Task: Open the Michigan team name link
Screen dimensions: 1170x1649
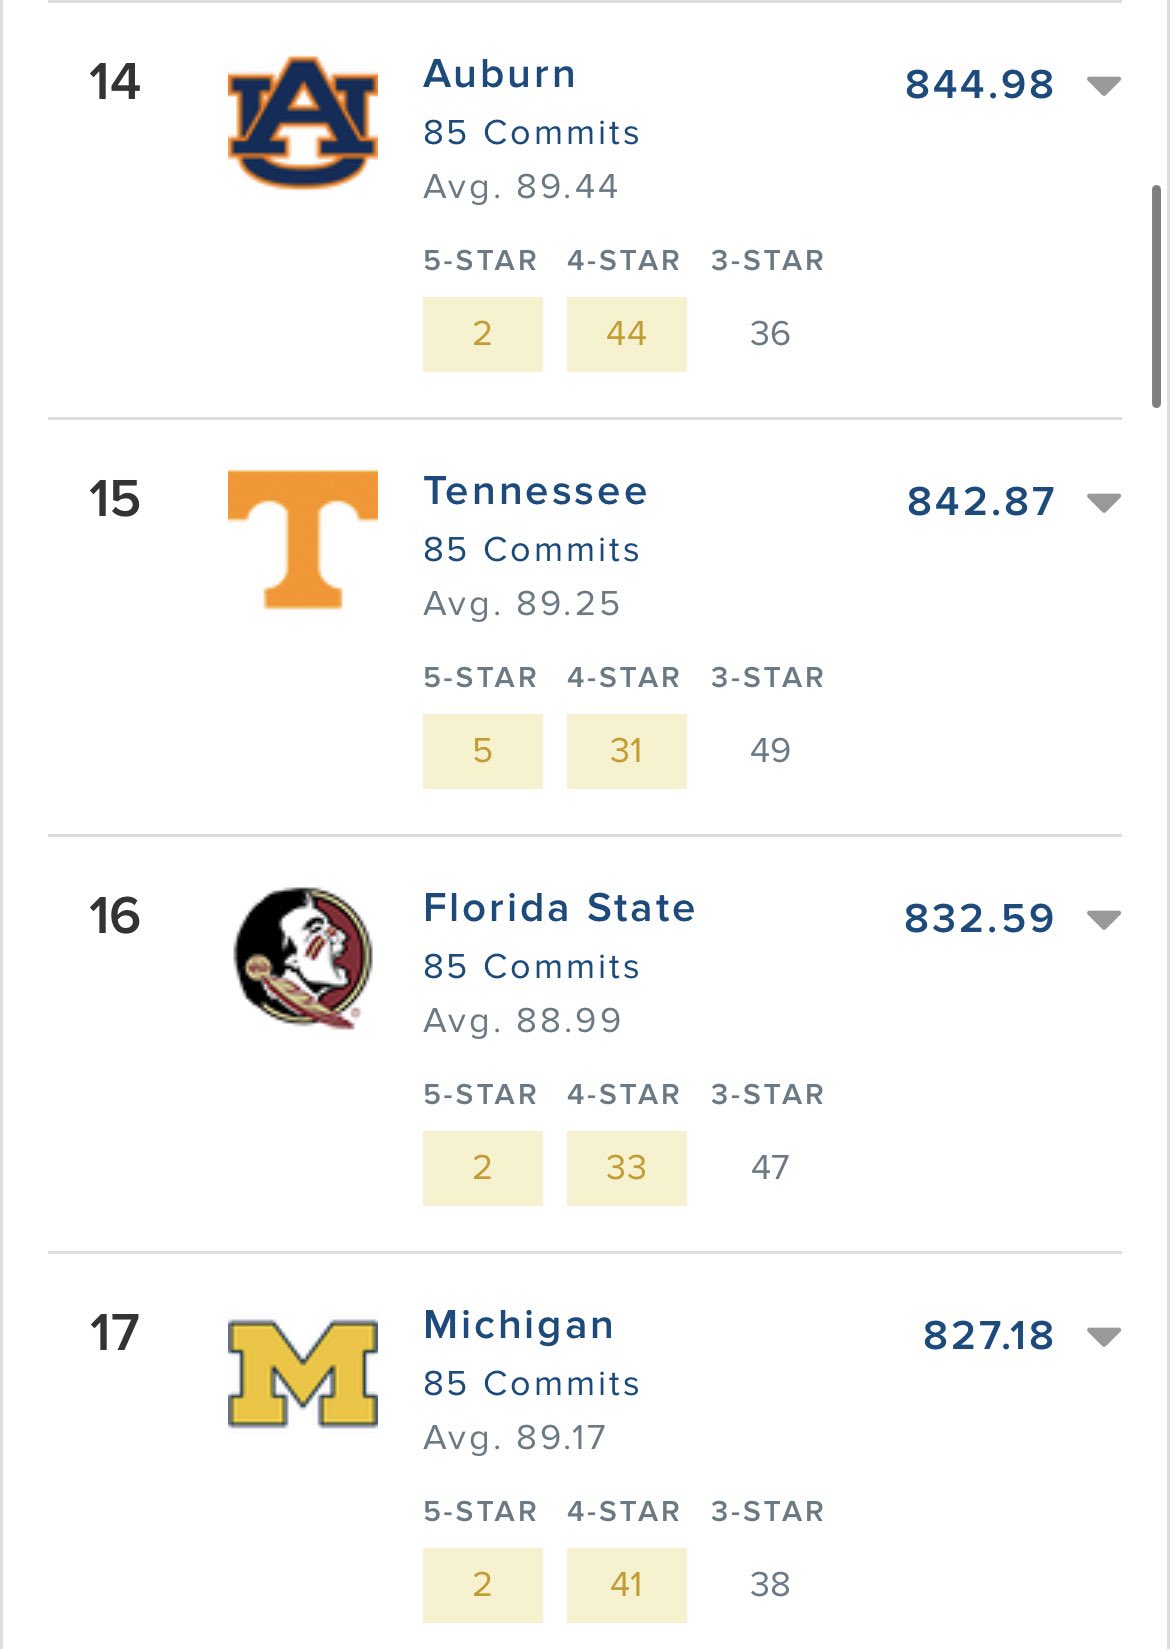Action: pos(518,1325)
